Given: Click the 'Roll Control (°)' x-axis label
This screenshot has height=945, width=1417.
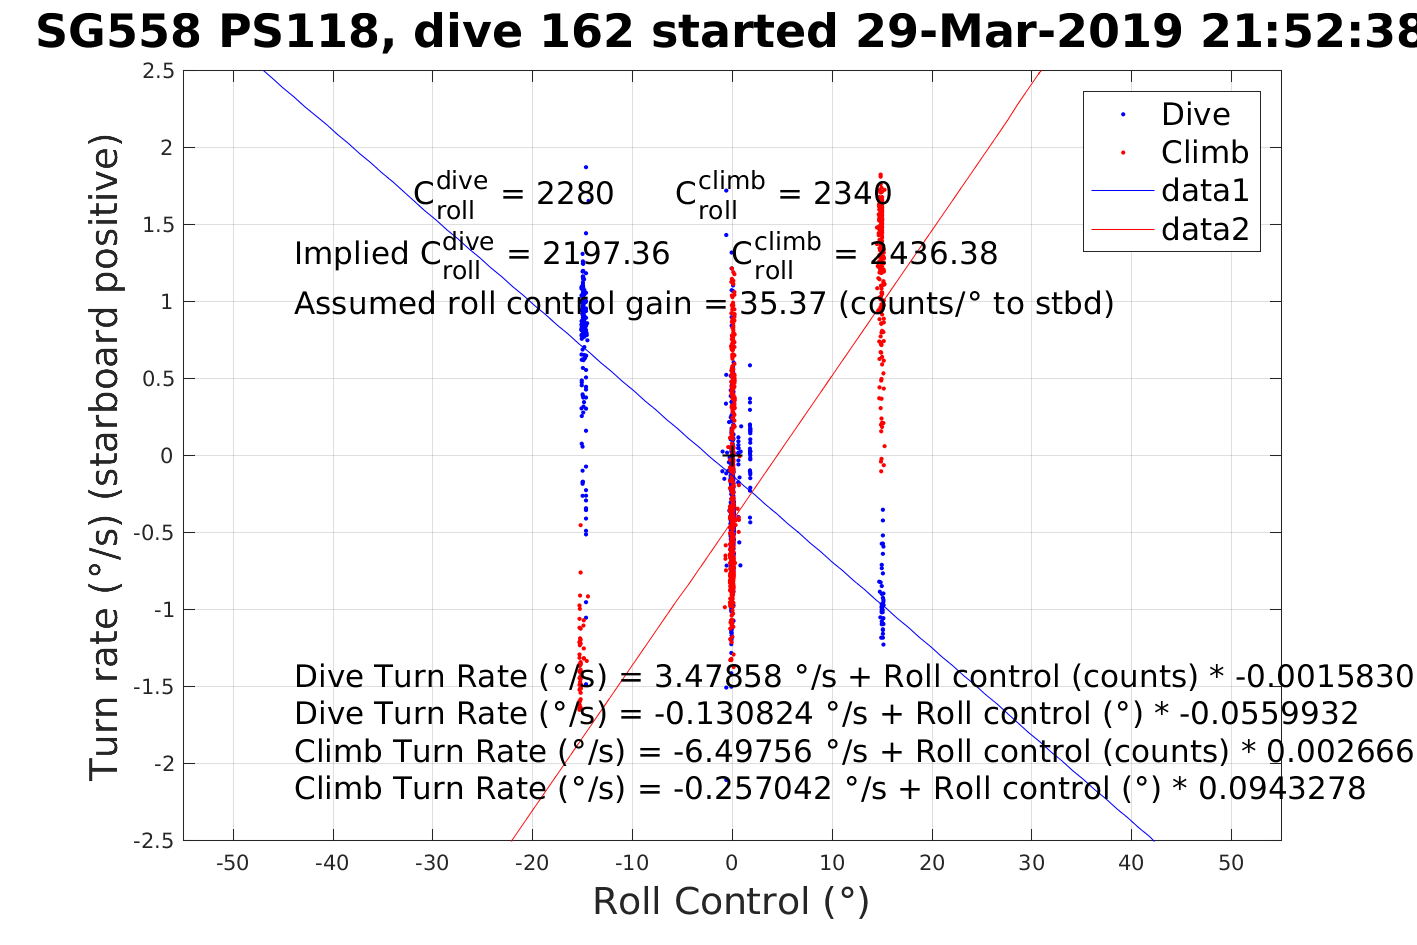Looking at the screenshot, I should 731,902.
